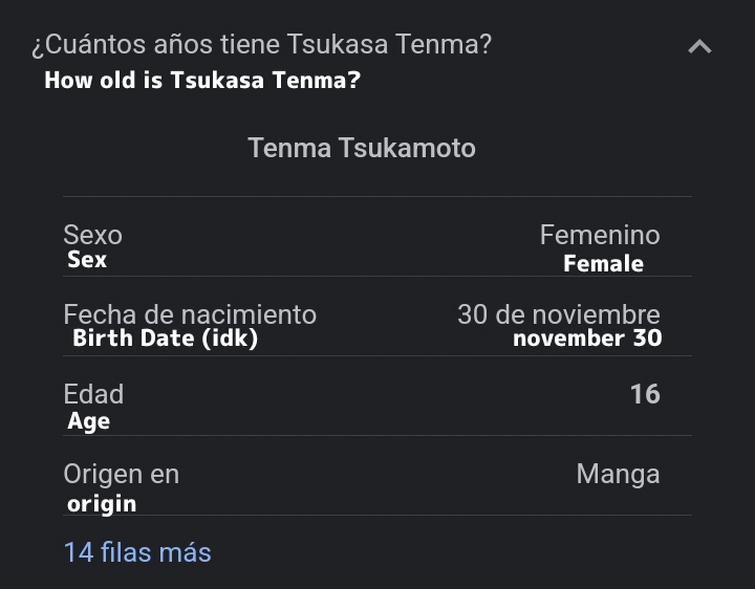The height and width of the screenshot is (589, 755).
Task: Open the '14 filas más' link
Action: click(137, 552)
